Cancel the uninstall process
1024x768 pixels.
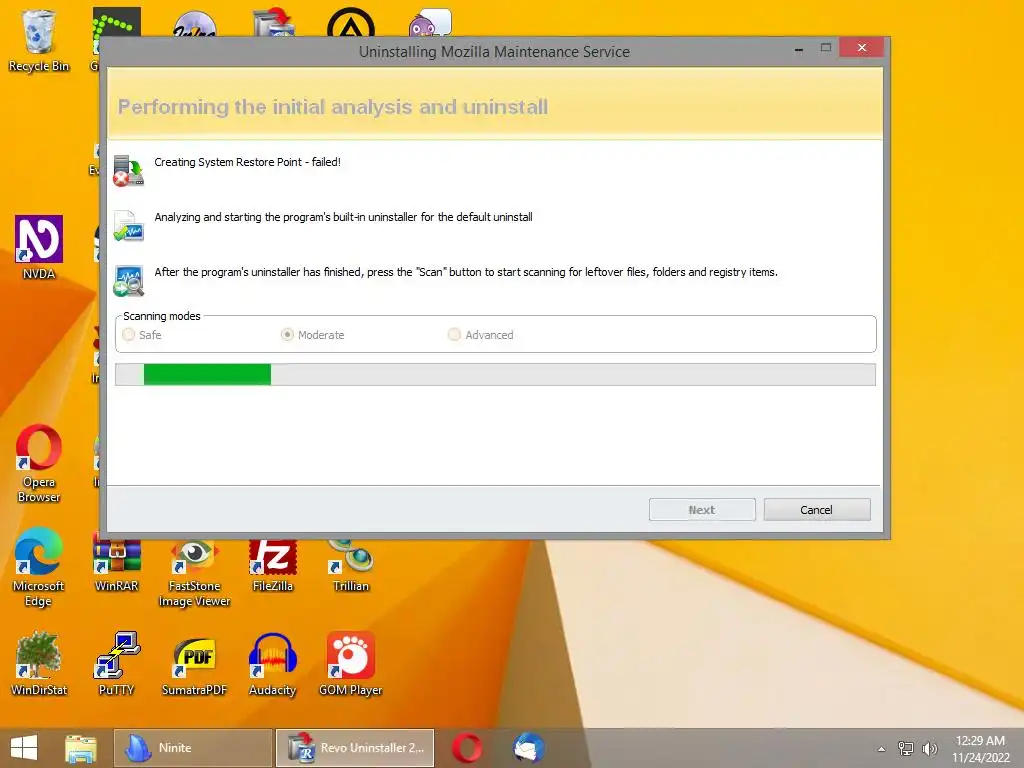tap(816, 509)
